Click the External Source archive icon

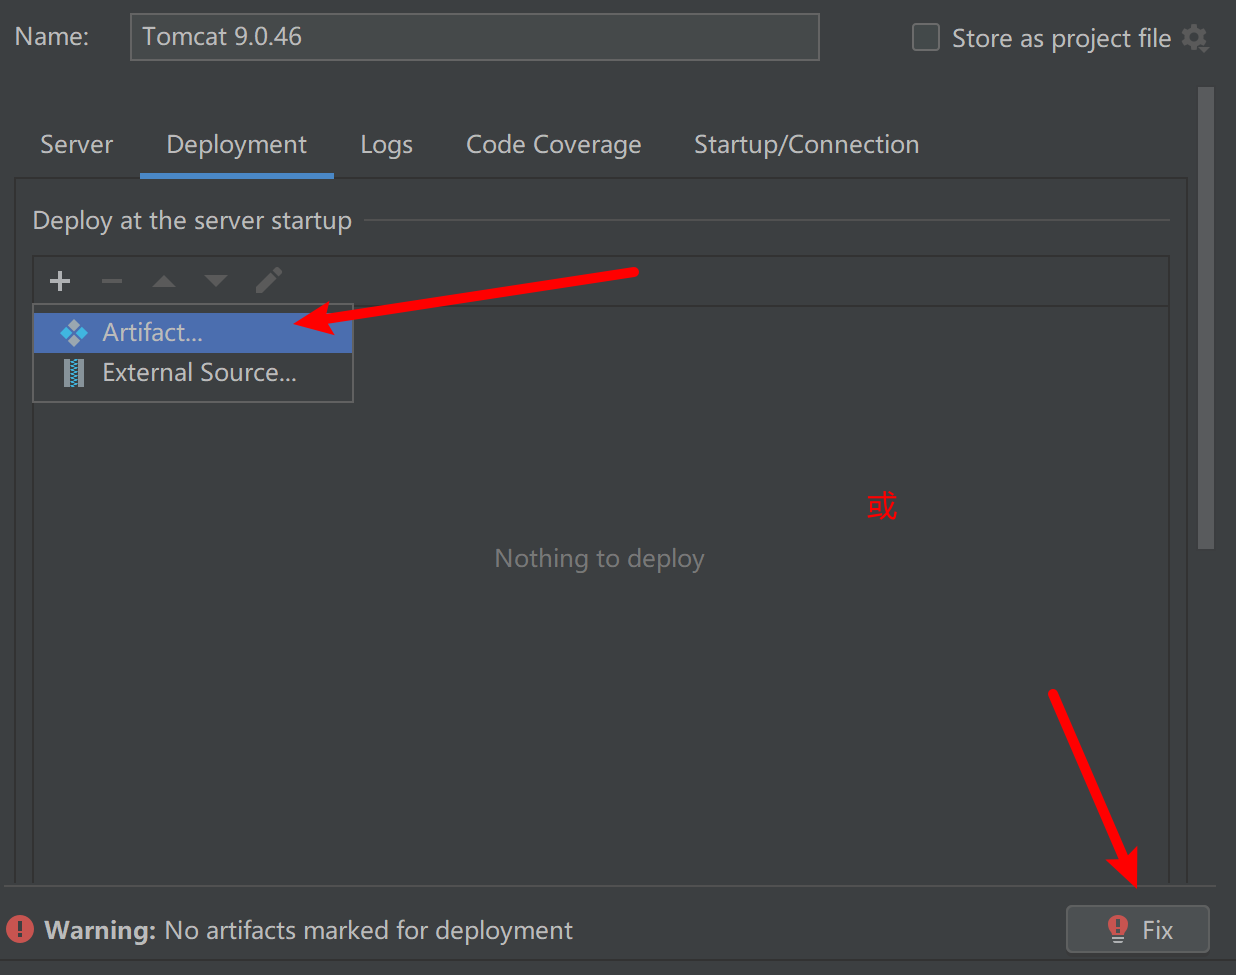click(x=74, y=373)
